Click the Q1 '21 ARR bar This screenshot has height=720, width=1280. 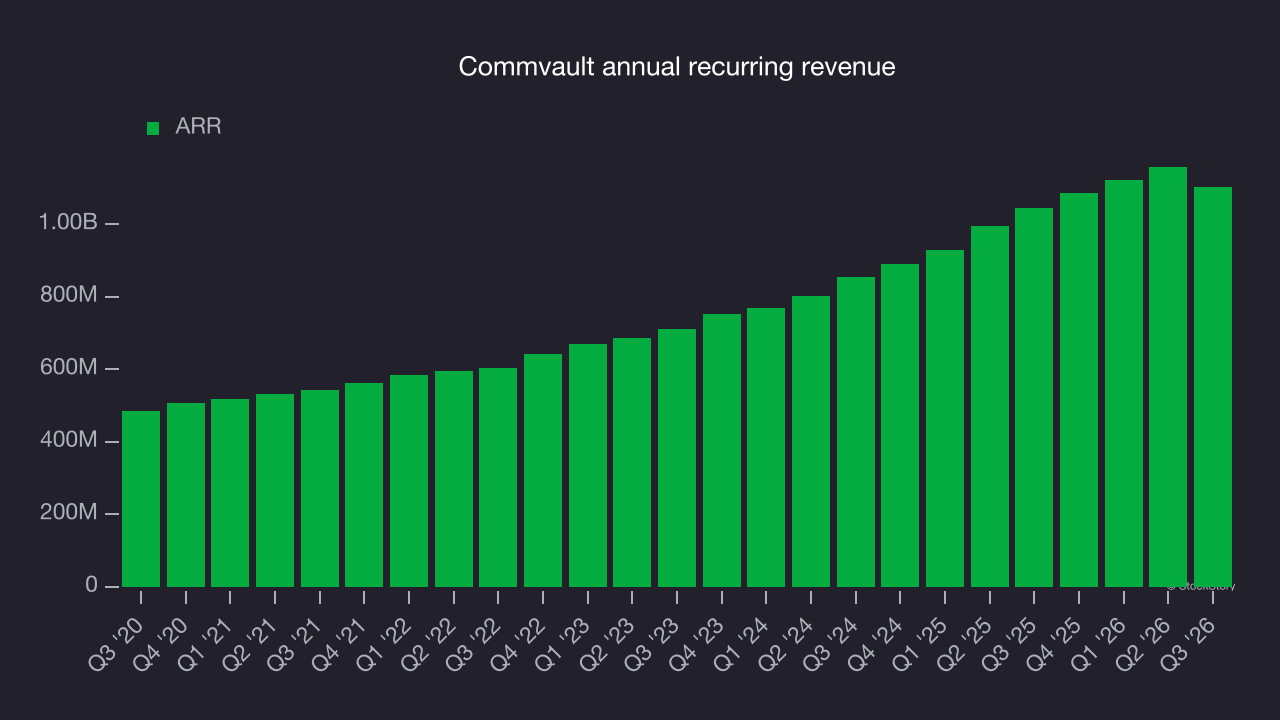click(230, 493)
